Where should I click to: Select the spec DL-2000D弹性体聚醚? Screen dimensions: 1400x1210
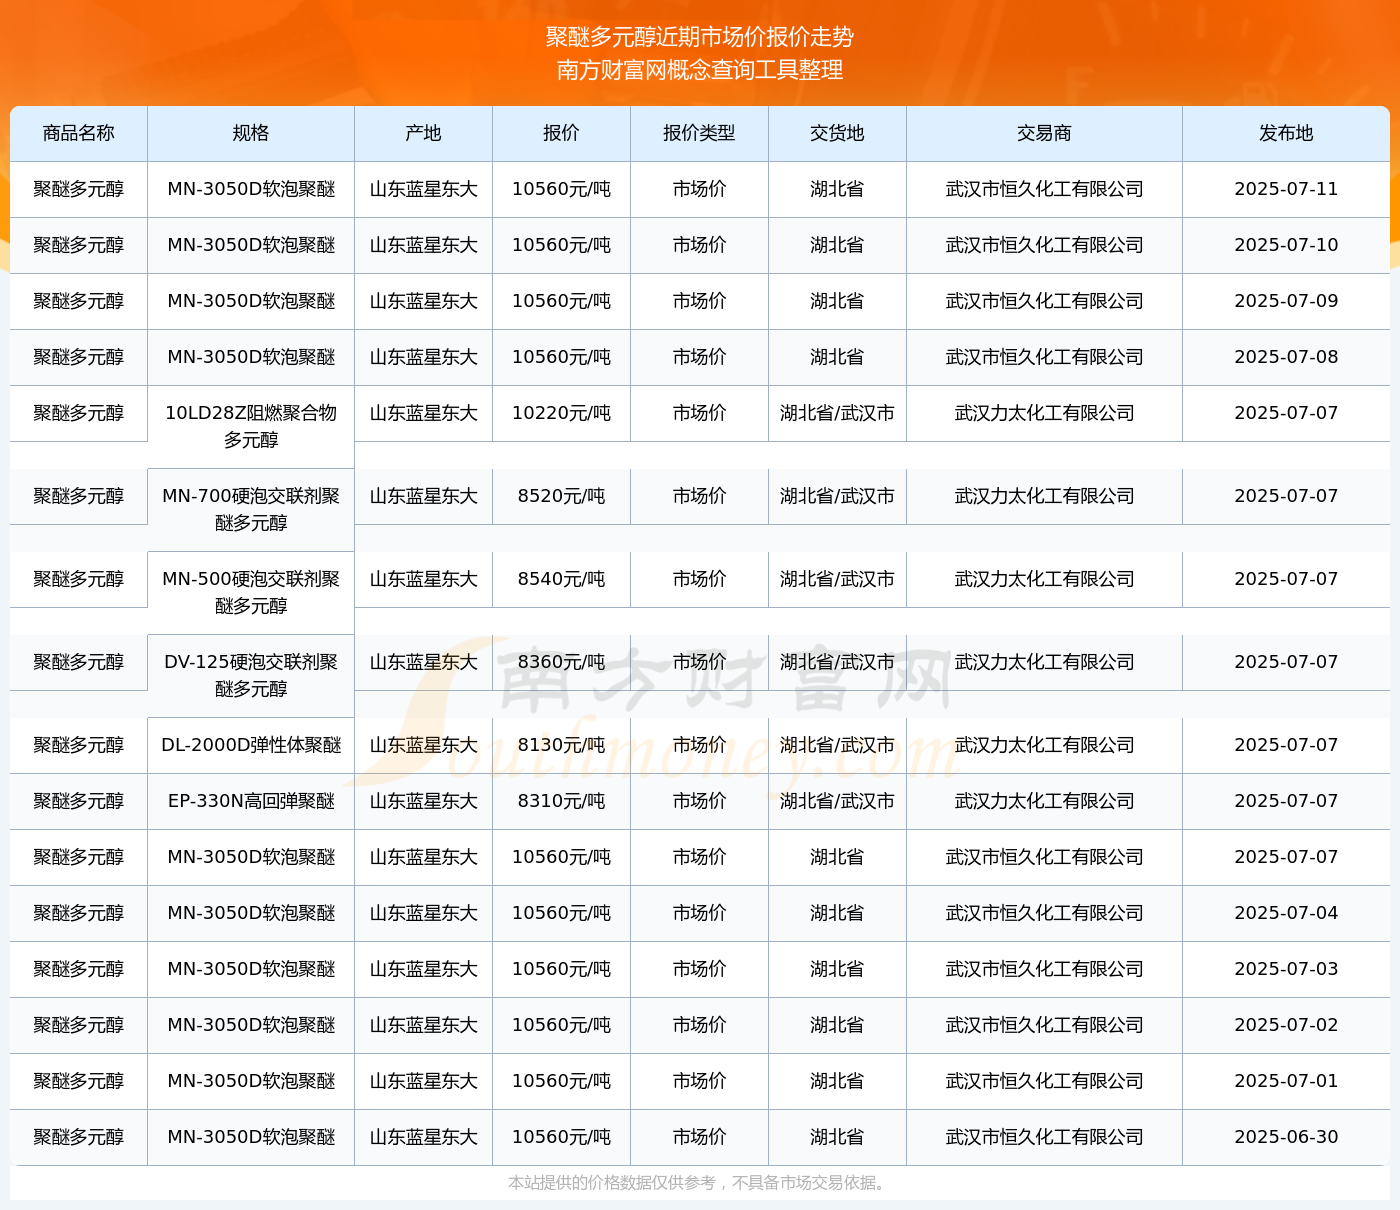click(x=251, y=745)
